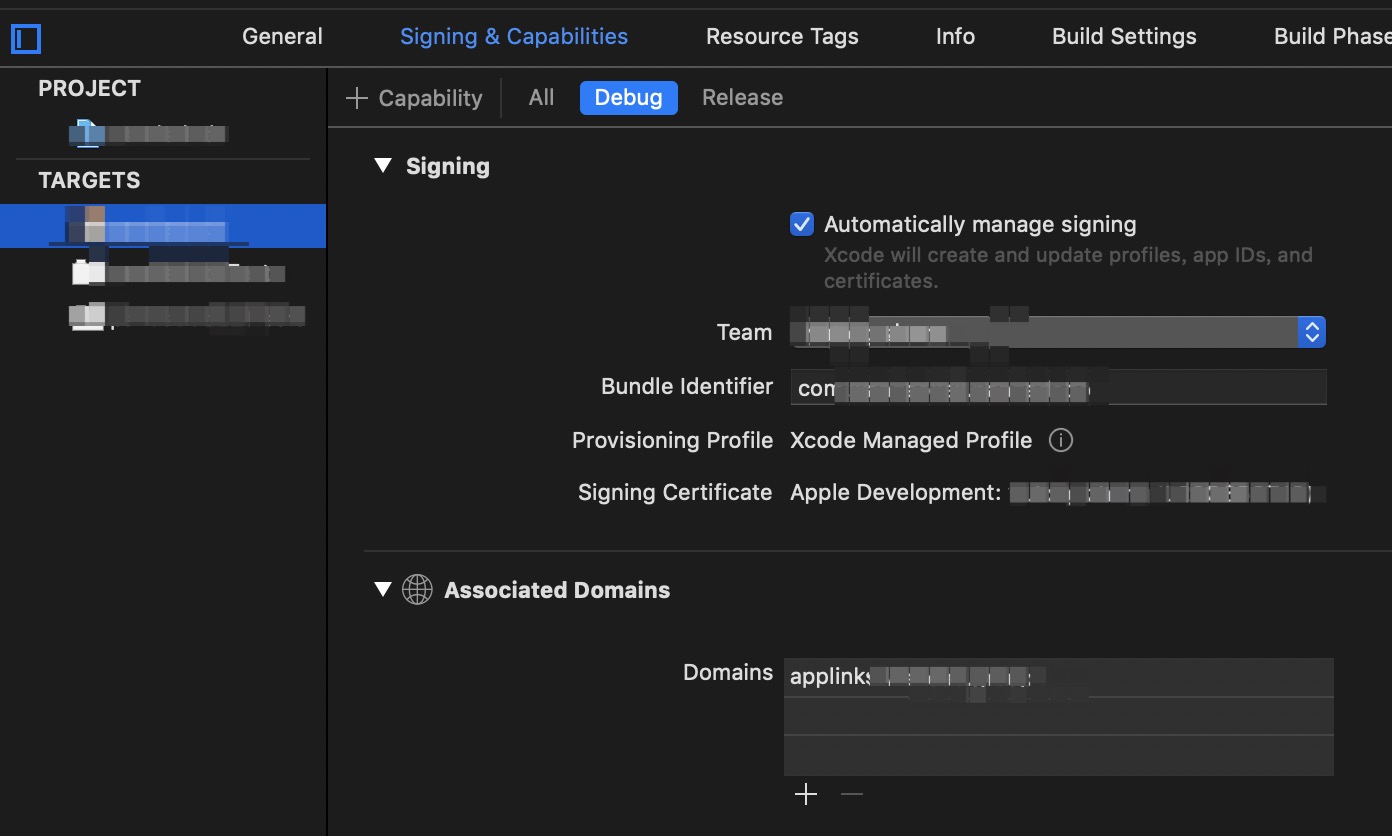Open the Build Settings tab
The width and height of the screenshot is (1392, 836).
pos(1124,37)
